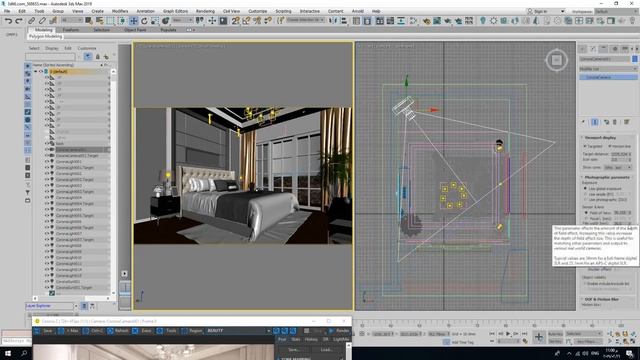Screen dimensions: 640x360
Task: Click Render button in Corona frame buffer
Action: [340, 331]
